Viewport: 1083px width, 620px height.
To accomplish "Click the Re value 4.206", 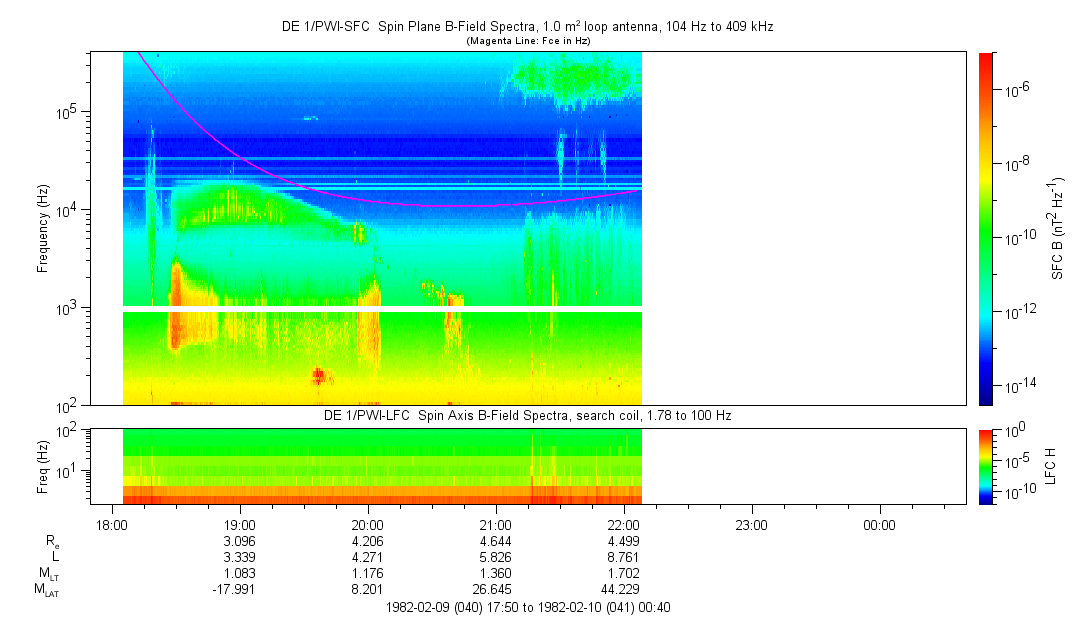I will tap(368, 541).
